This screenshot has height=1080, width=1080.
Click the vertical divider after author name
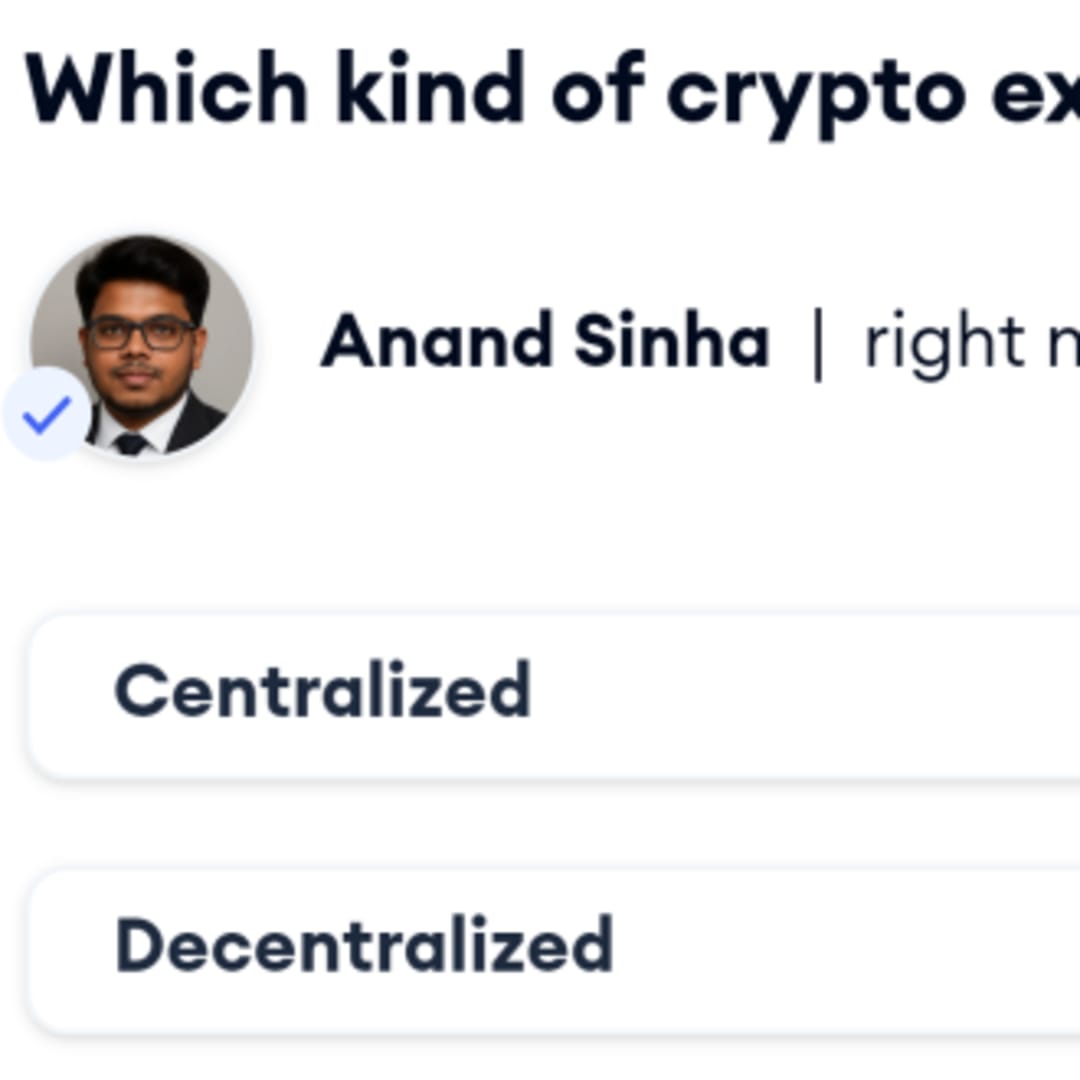coord(818,343)
